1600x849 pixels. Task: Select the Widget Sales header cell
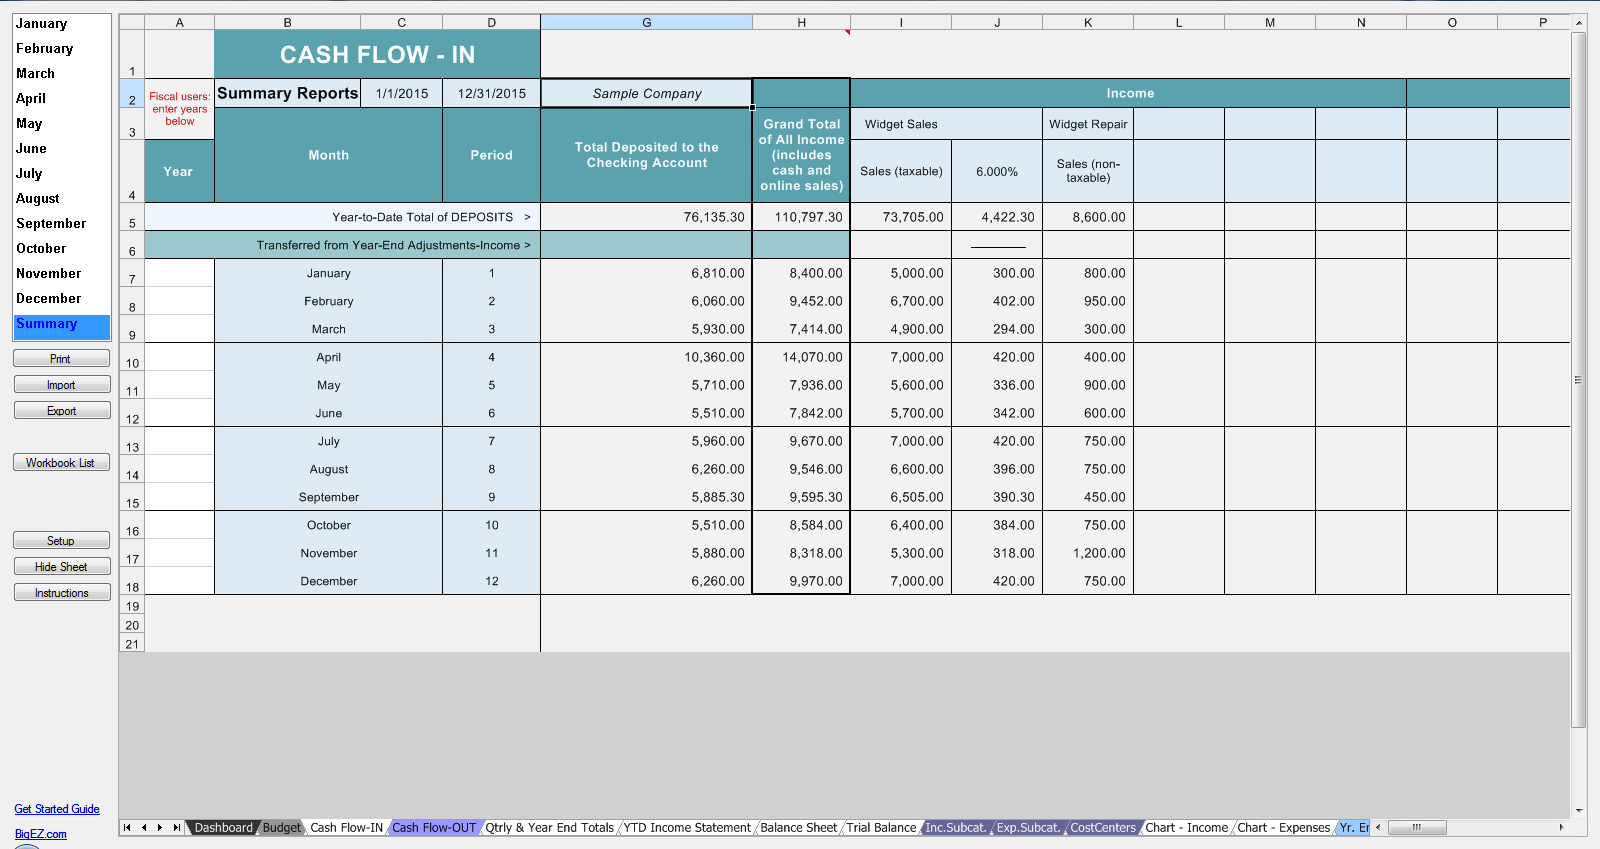(x=946, y=124)
